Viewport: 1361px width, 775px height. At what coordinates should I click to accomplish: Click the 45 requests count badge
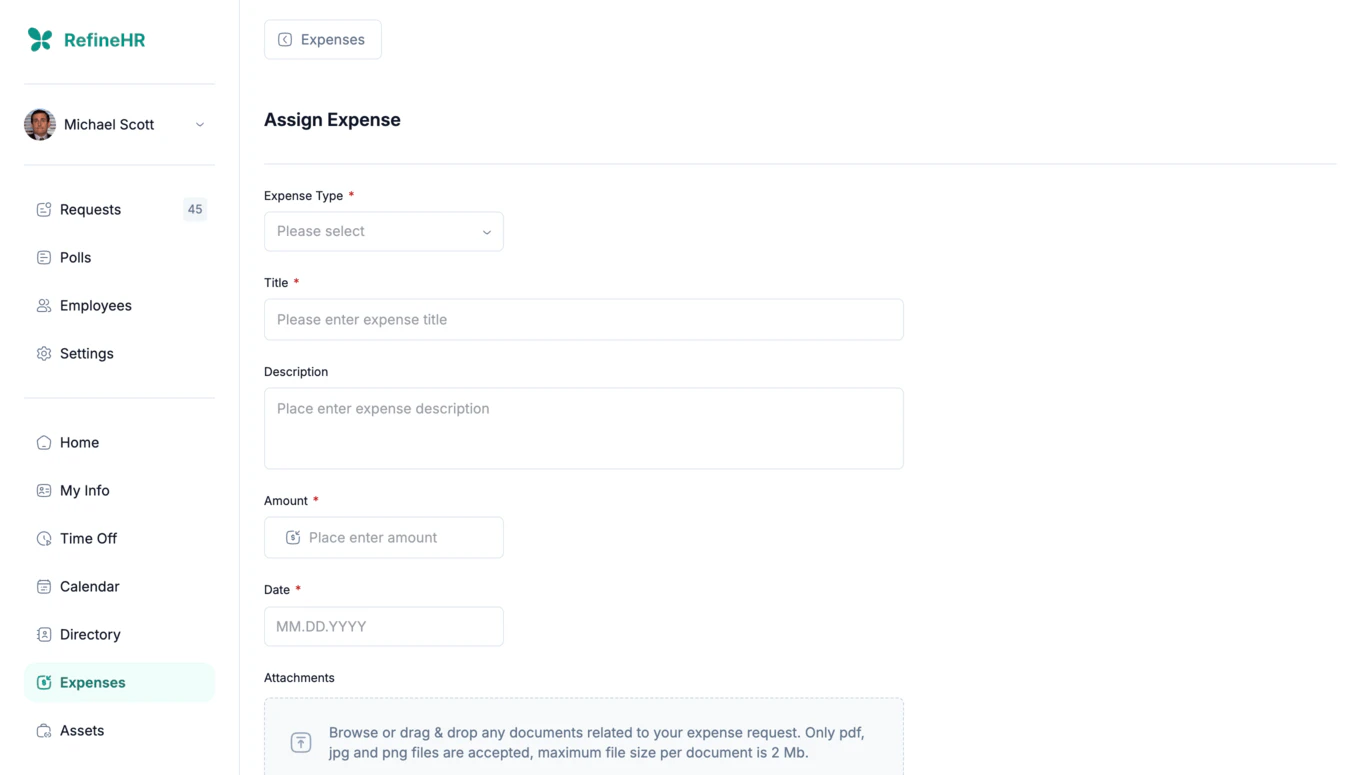coord(194,209)
